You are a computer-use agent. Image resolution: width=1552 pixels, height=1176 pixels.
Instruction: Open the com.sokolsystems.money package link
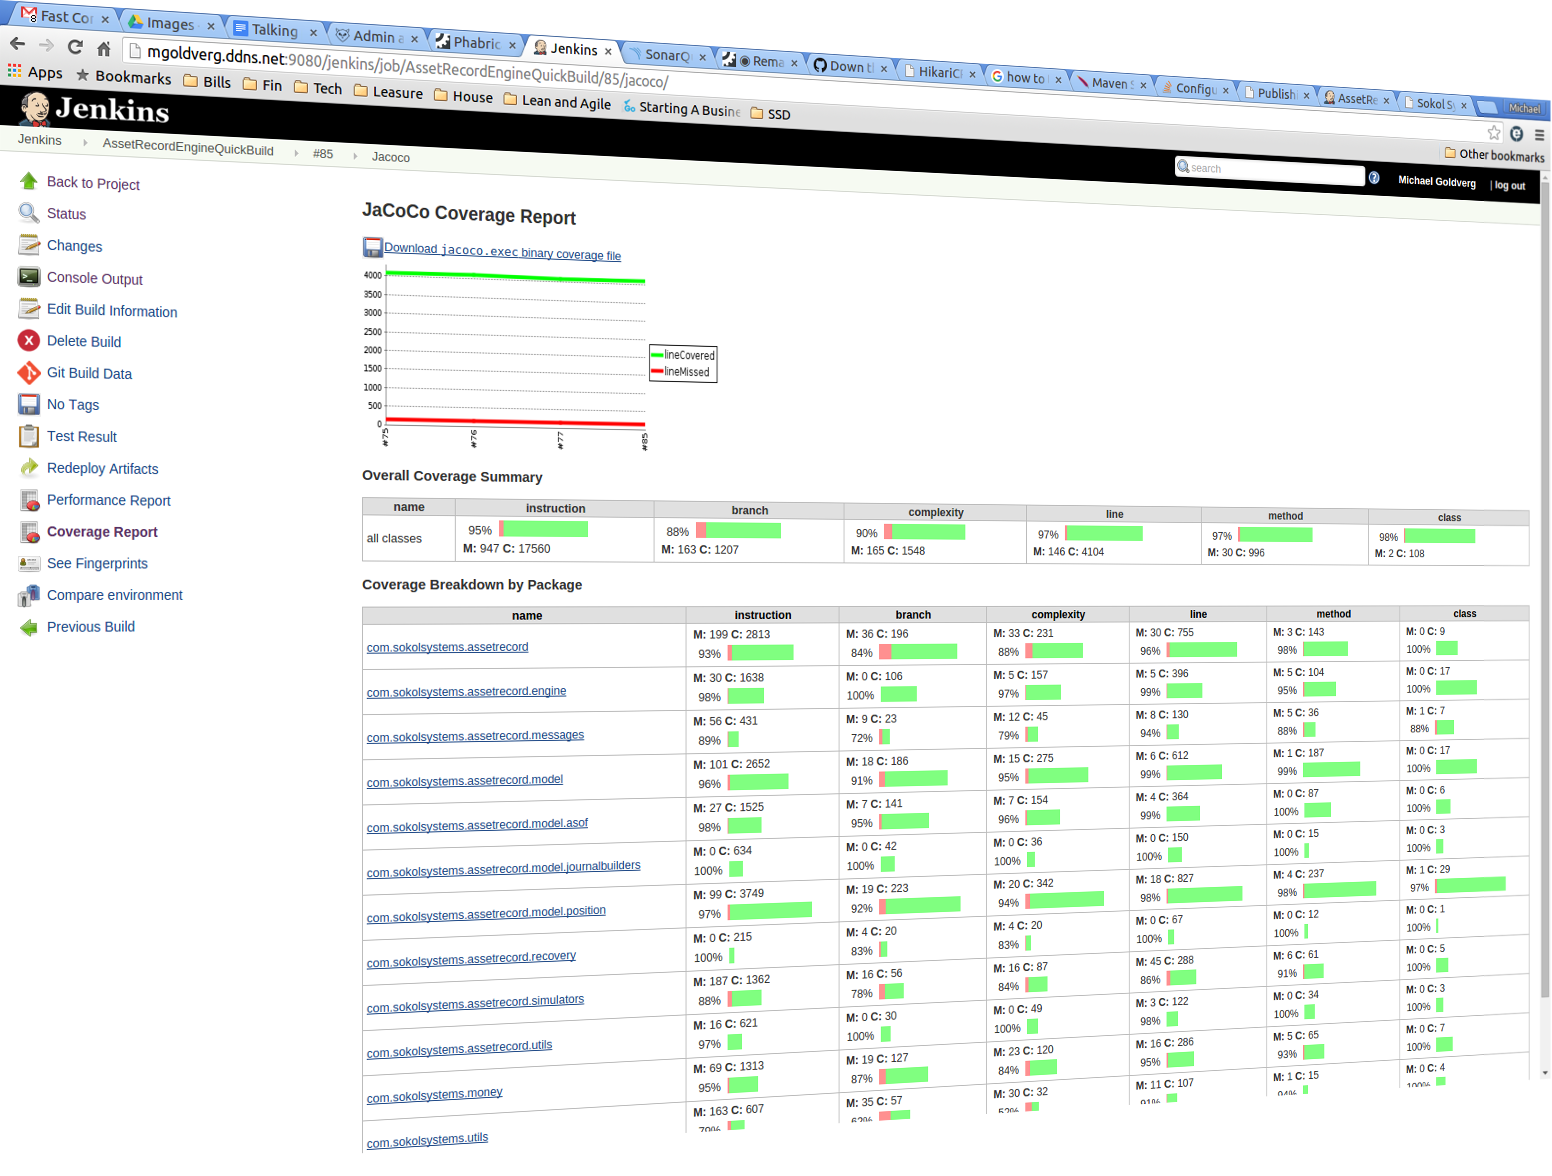tap(434, 1095)
